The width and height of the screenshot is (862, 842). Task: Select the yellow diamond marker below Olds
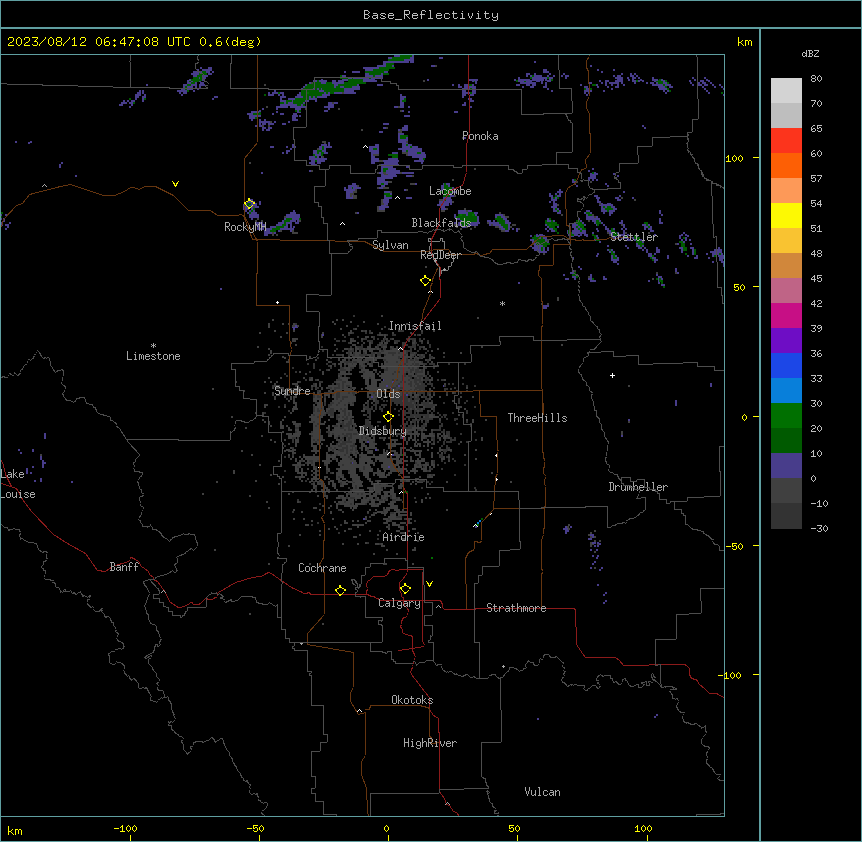[x=388, y=417]
